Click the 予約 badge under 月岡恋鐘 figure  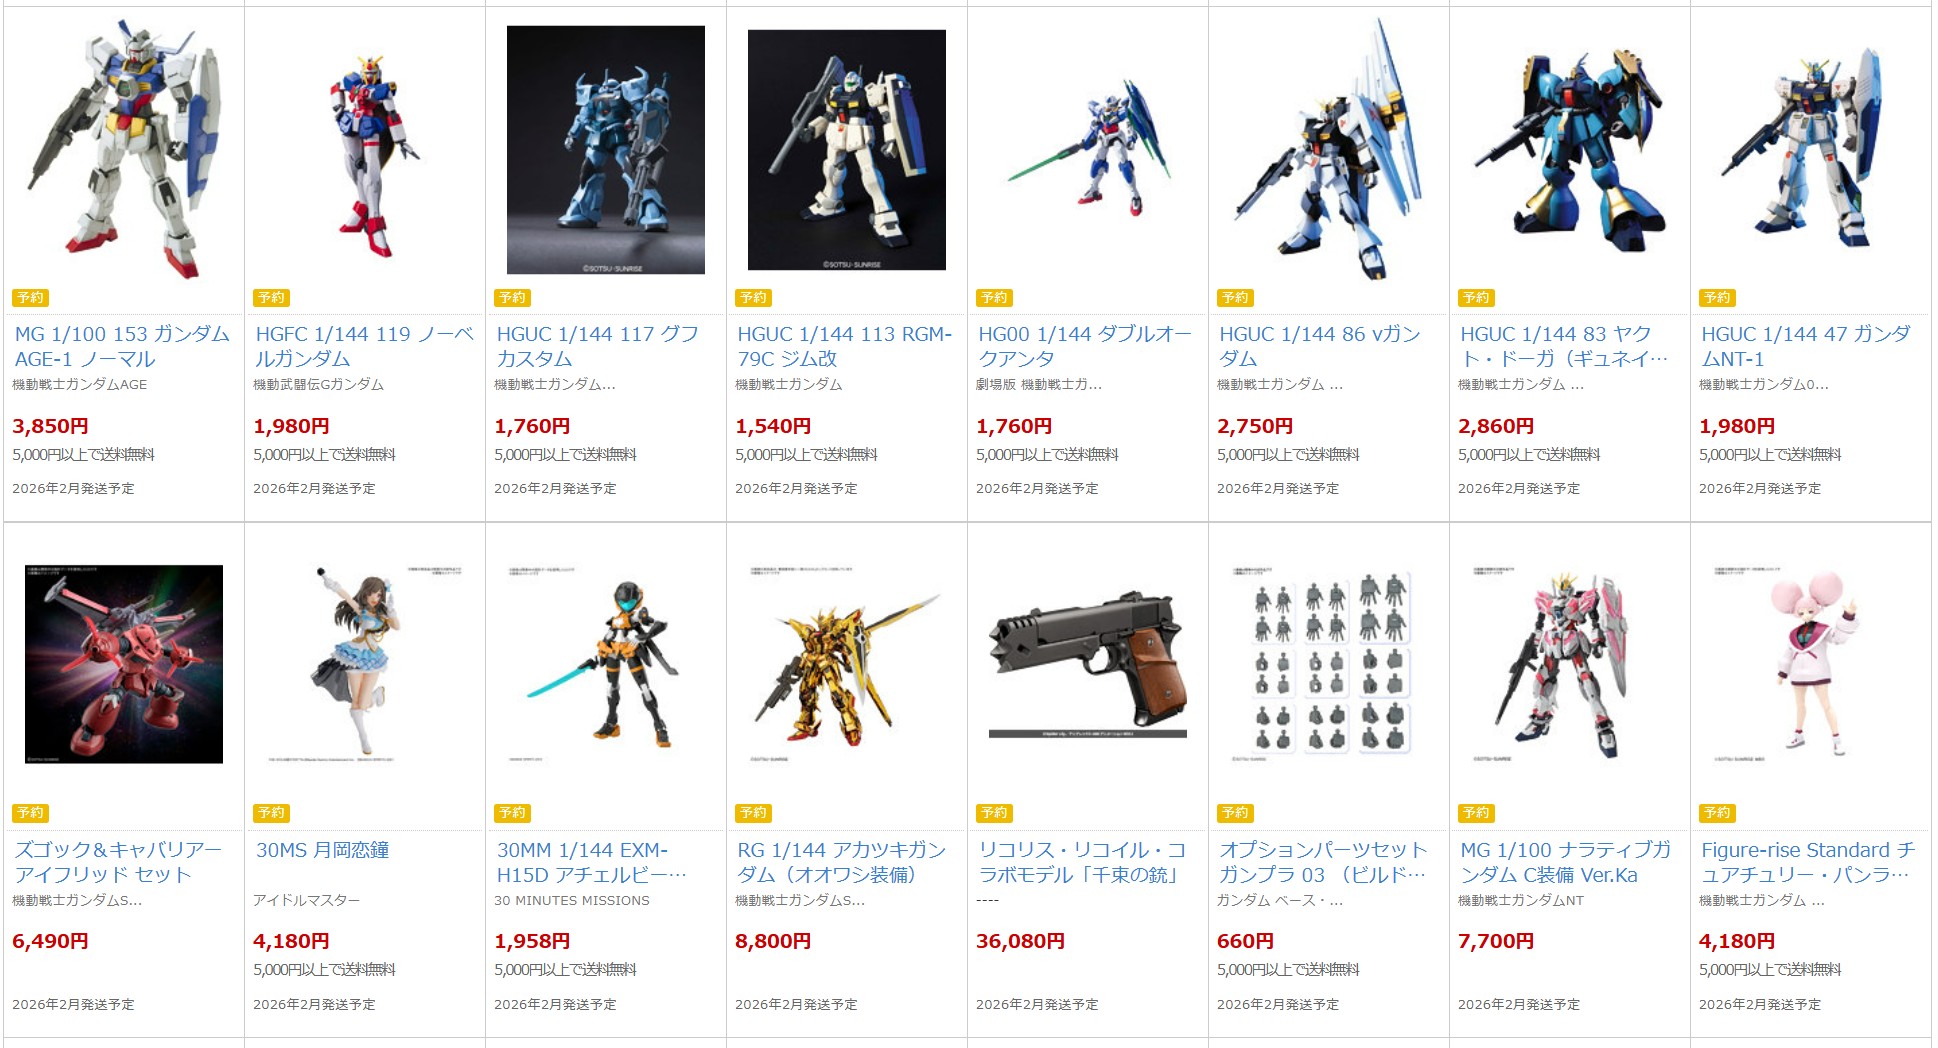(271, 813)
